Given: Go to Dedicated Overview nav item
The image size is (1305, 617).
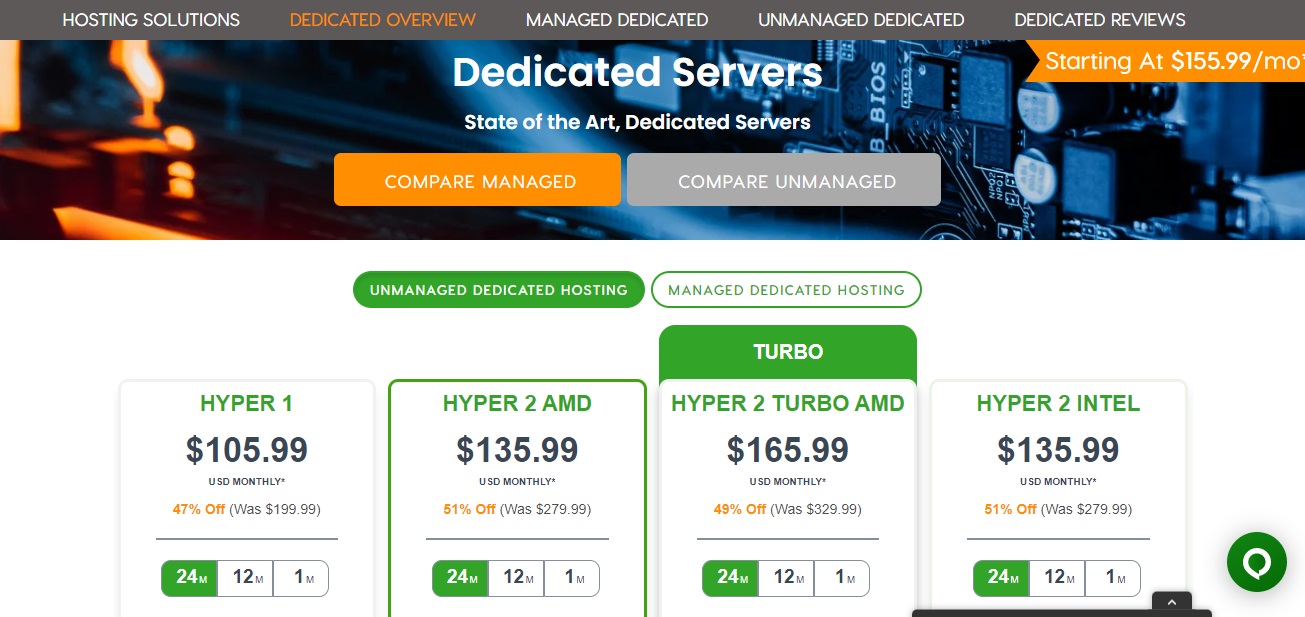Looking at the screenshot, I should (383, 20).
